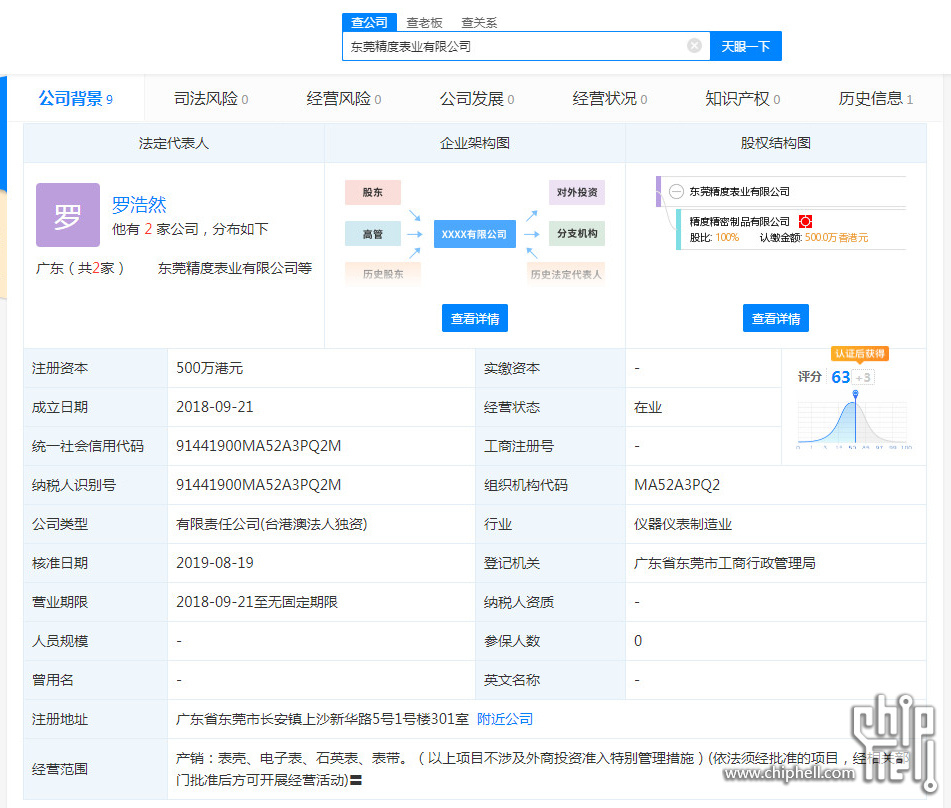Viewport: 951px width, 808px height.
Task: Click the 股比 100% value
Action: pyautogui.click(x=727, y=238)
